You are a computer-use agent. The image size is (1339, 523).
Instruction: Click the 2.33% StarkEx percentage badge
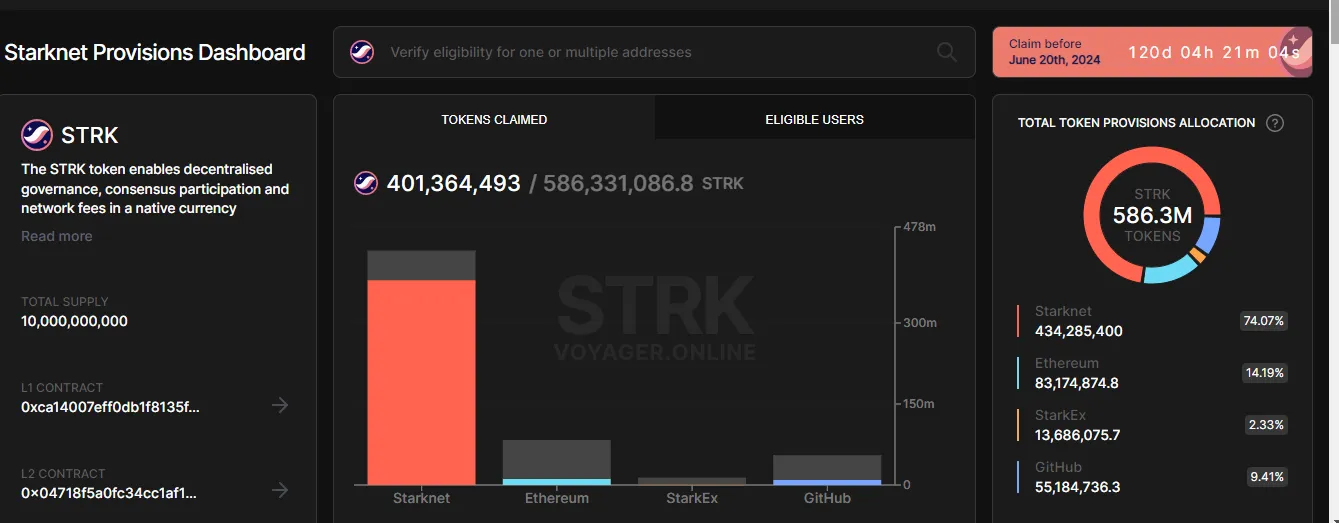(1265, 425)
